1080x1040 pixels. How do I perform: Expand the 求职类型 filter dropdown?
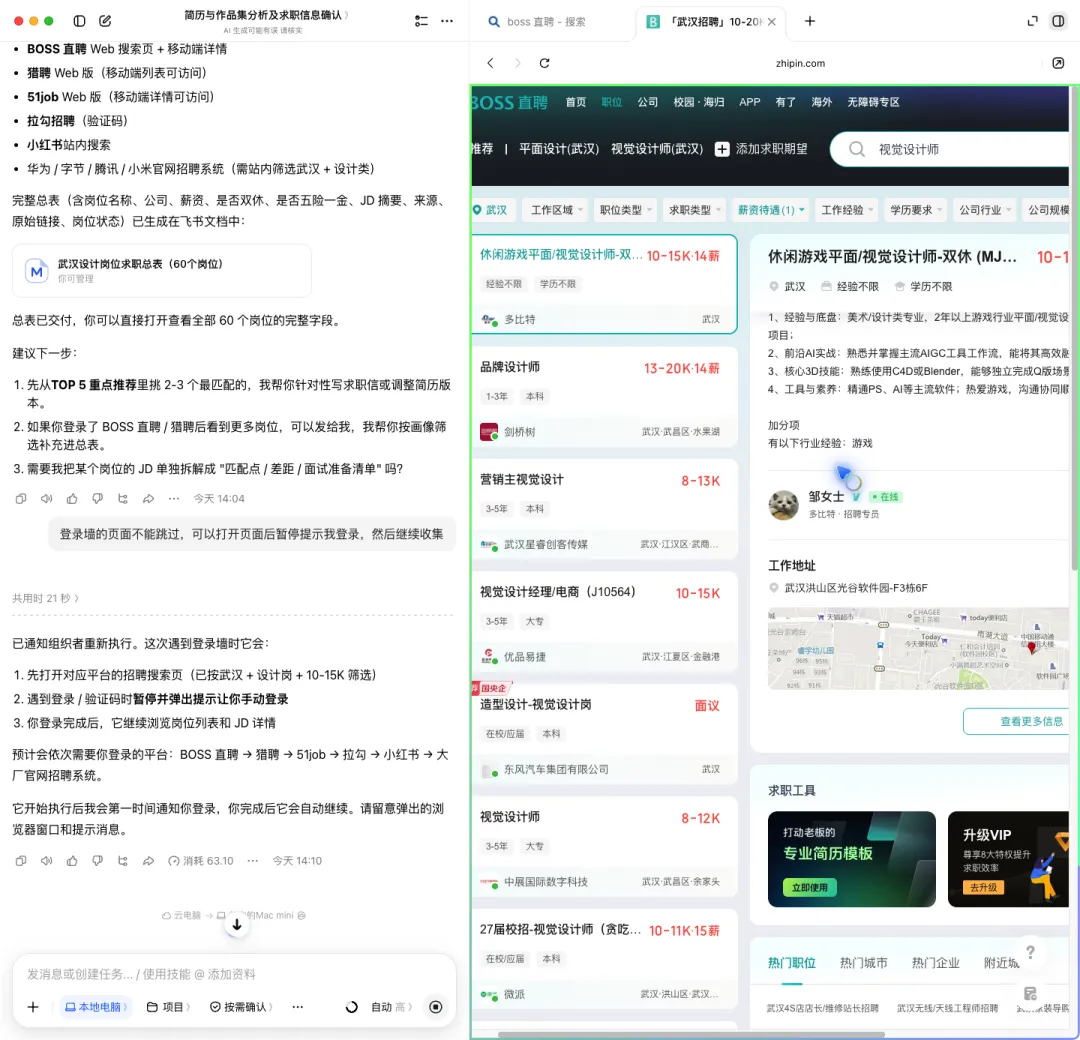694,210
